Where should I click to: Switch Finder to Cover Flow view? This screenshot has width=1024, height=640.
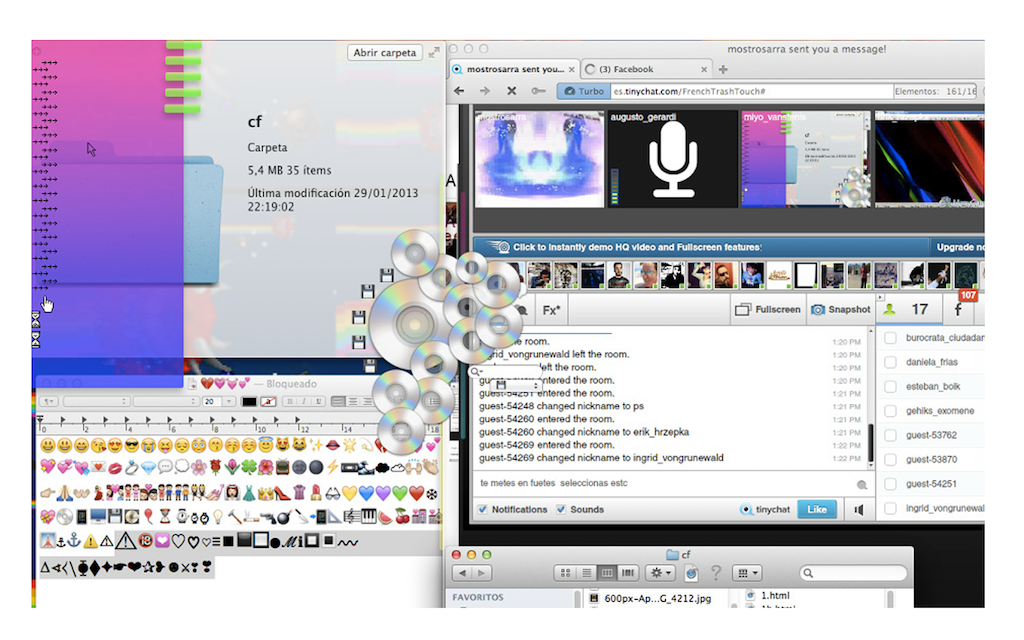[x=628, y=573]
